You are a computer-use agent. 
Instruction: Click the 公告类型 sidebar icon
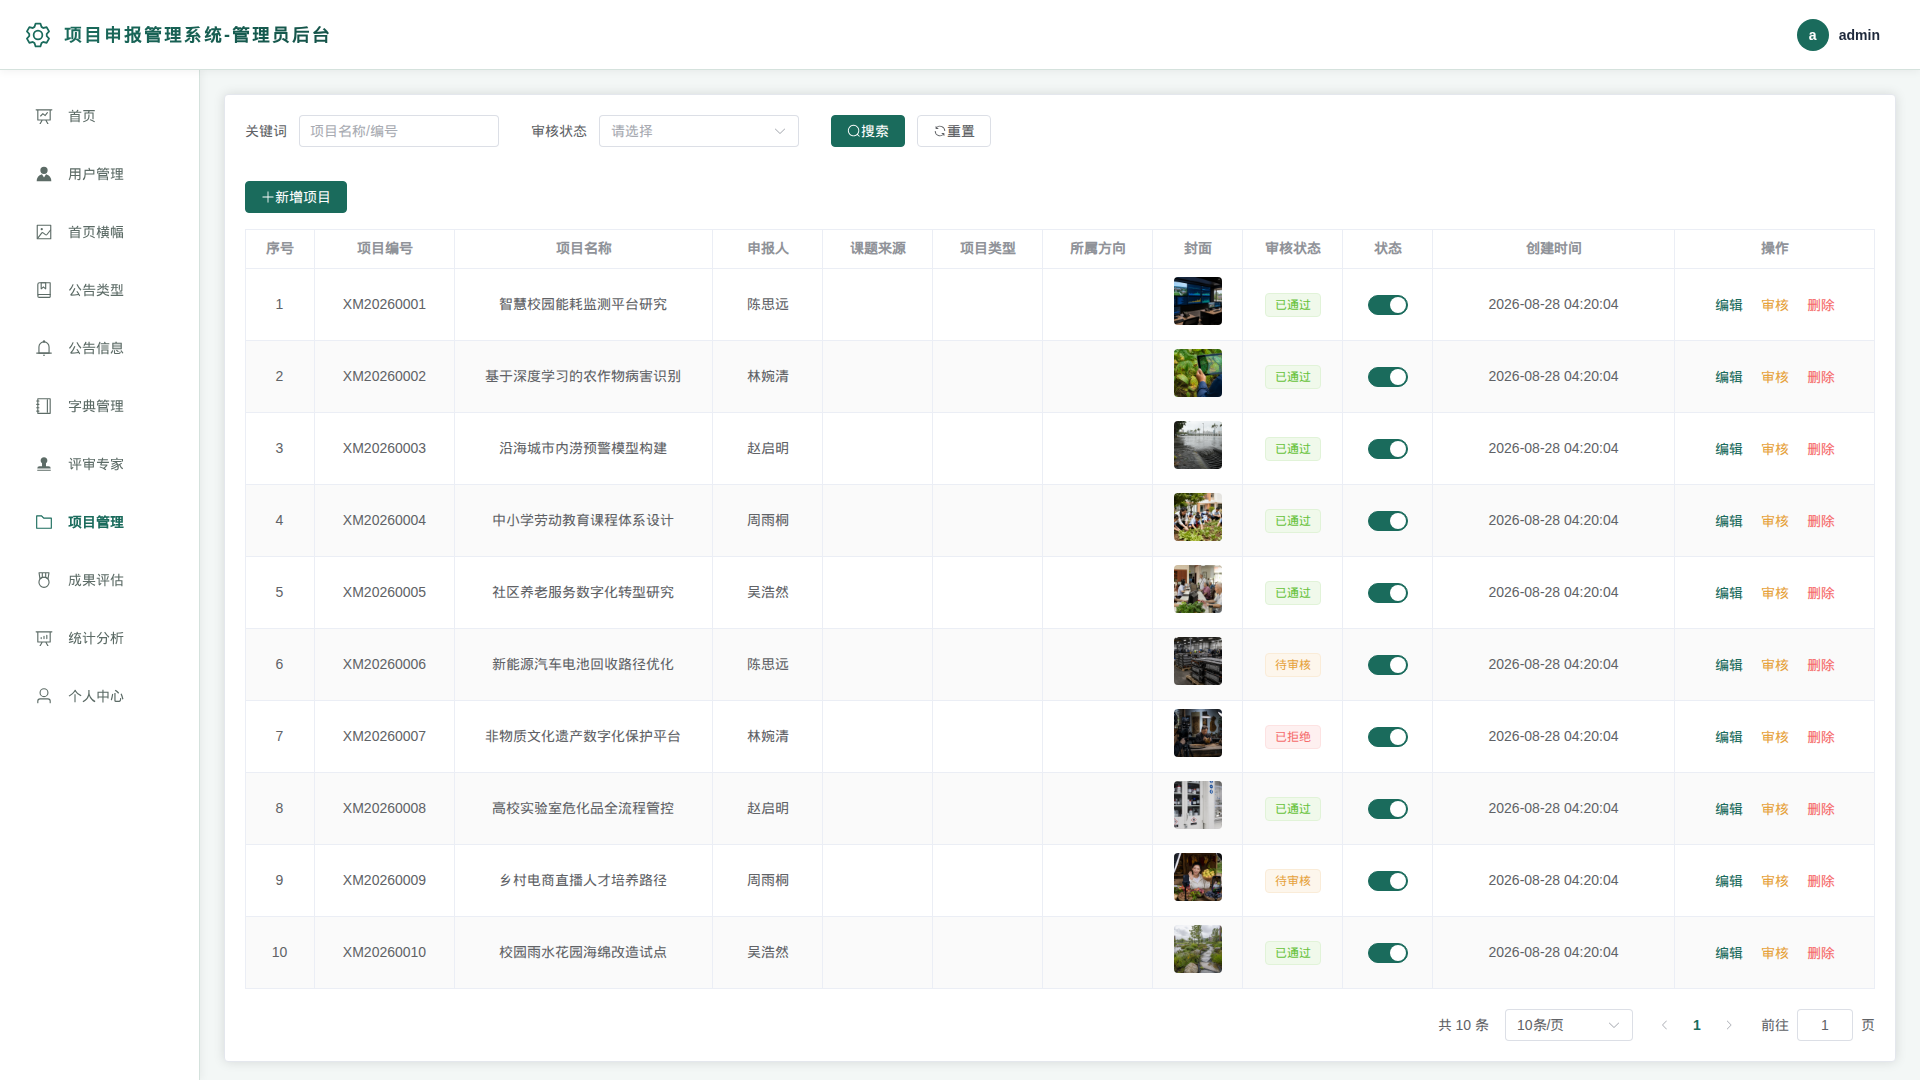[44, 290]
